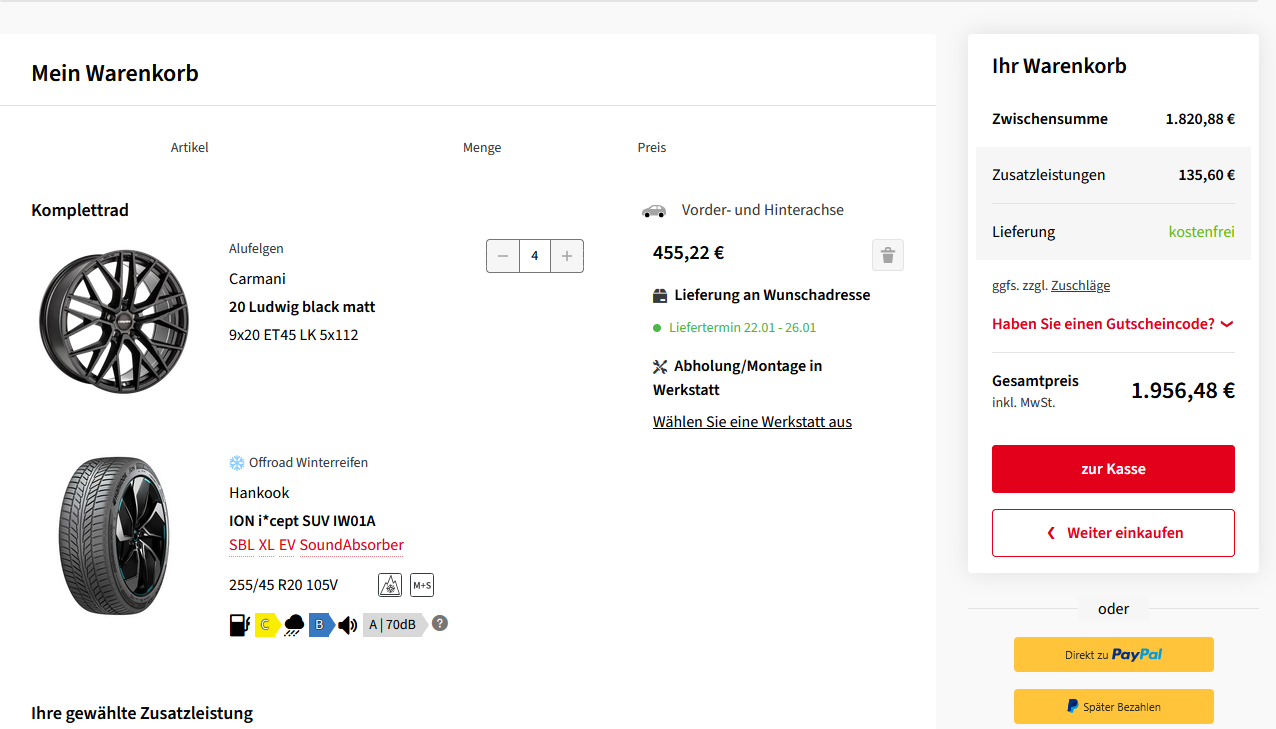Click the fuel efficiency label icon
This screenshot has width=1276, height=729.
[240, 625]
